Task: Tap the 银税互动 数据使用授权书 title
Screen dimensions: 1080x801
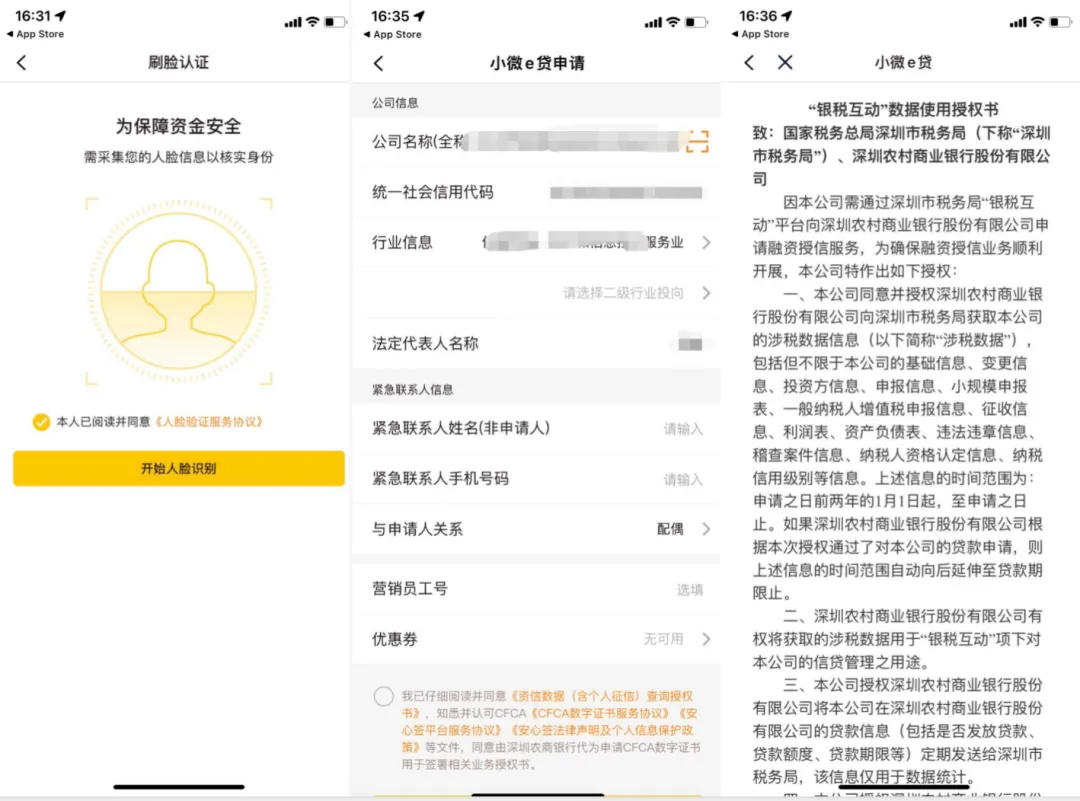Action: (x=903, y=109)
